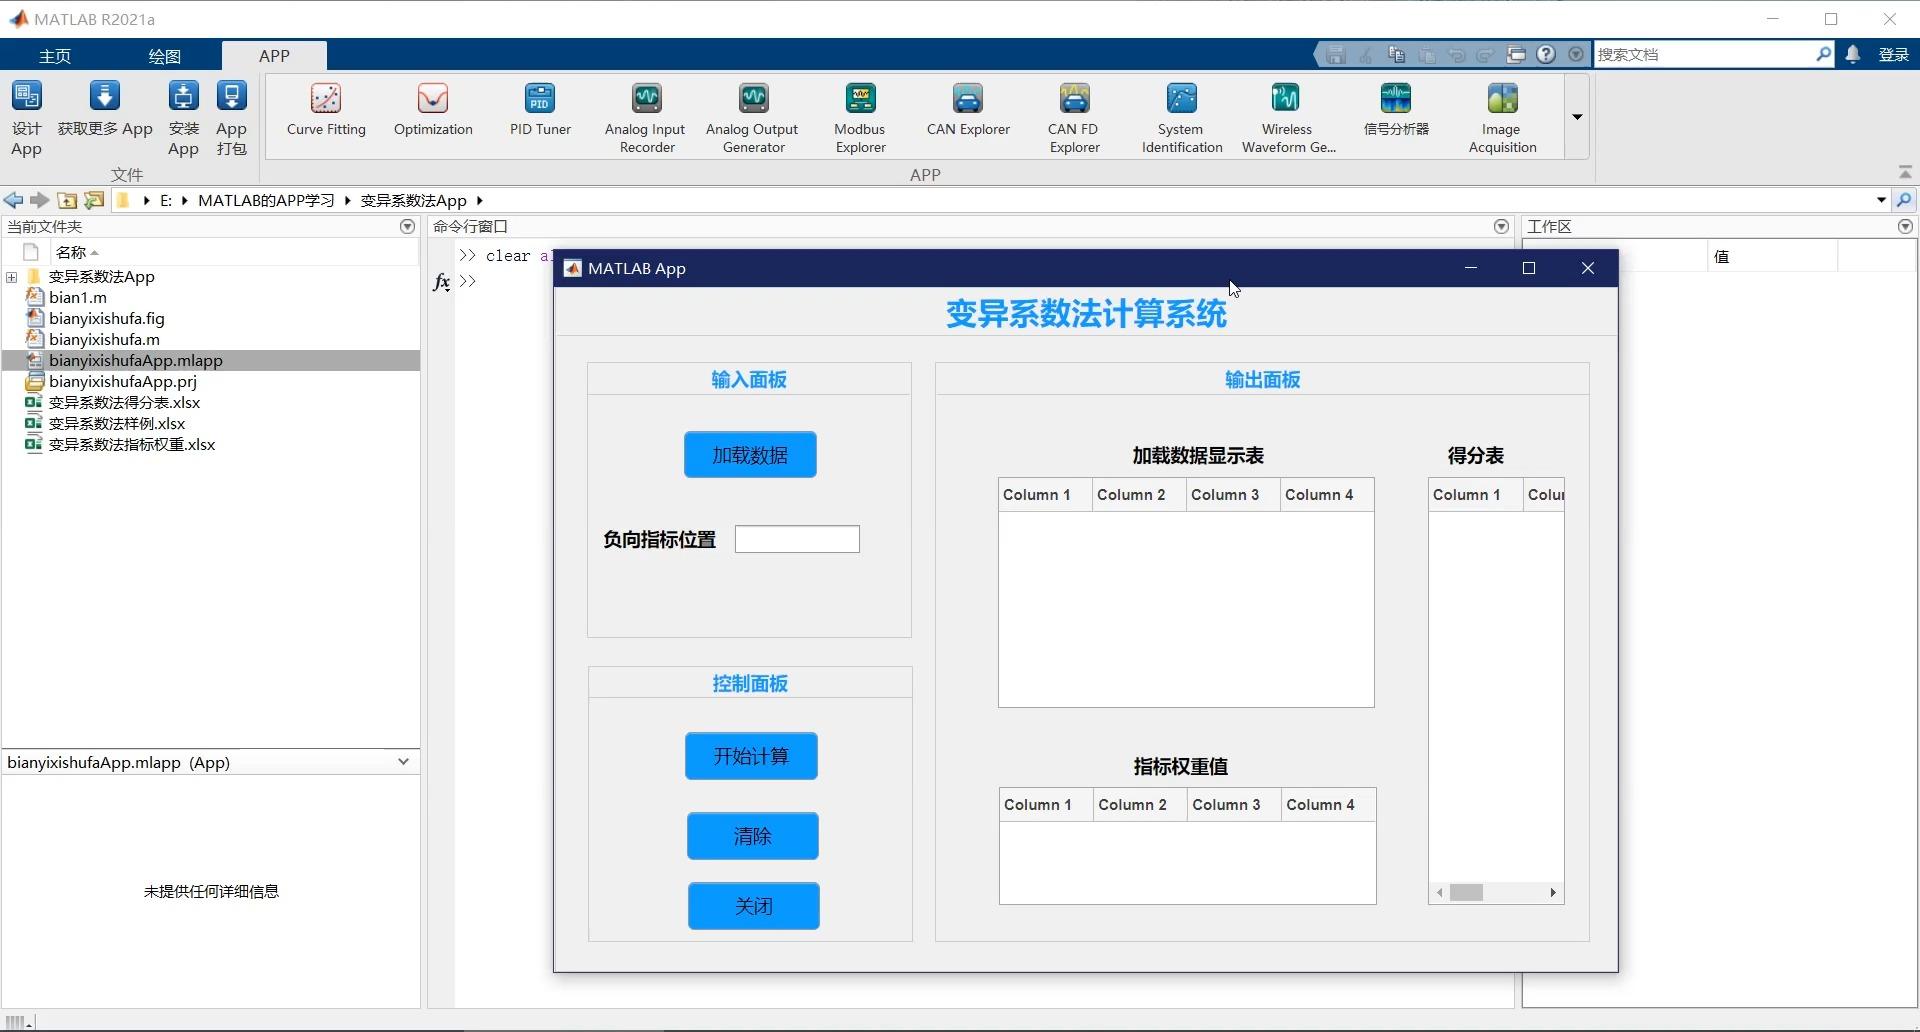The image size is (1920, 1032).
Task: Click MATLAB的APP学习 in the address path
Action: point(266,201)
